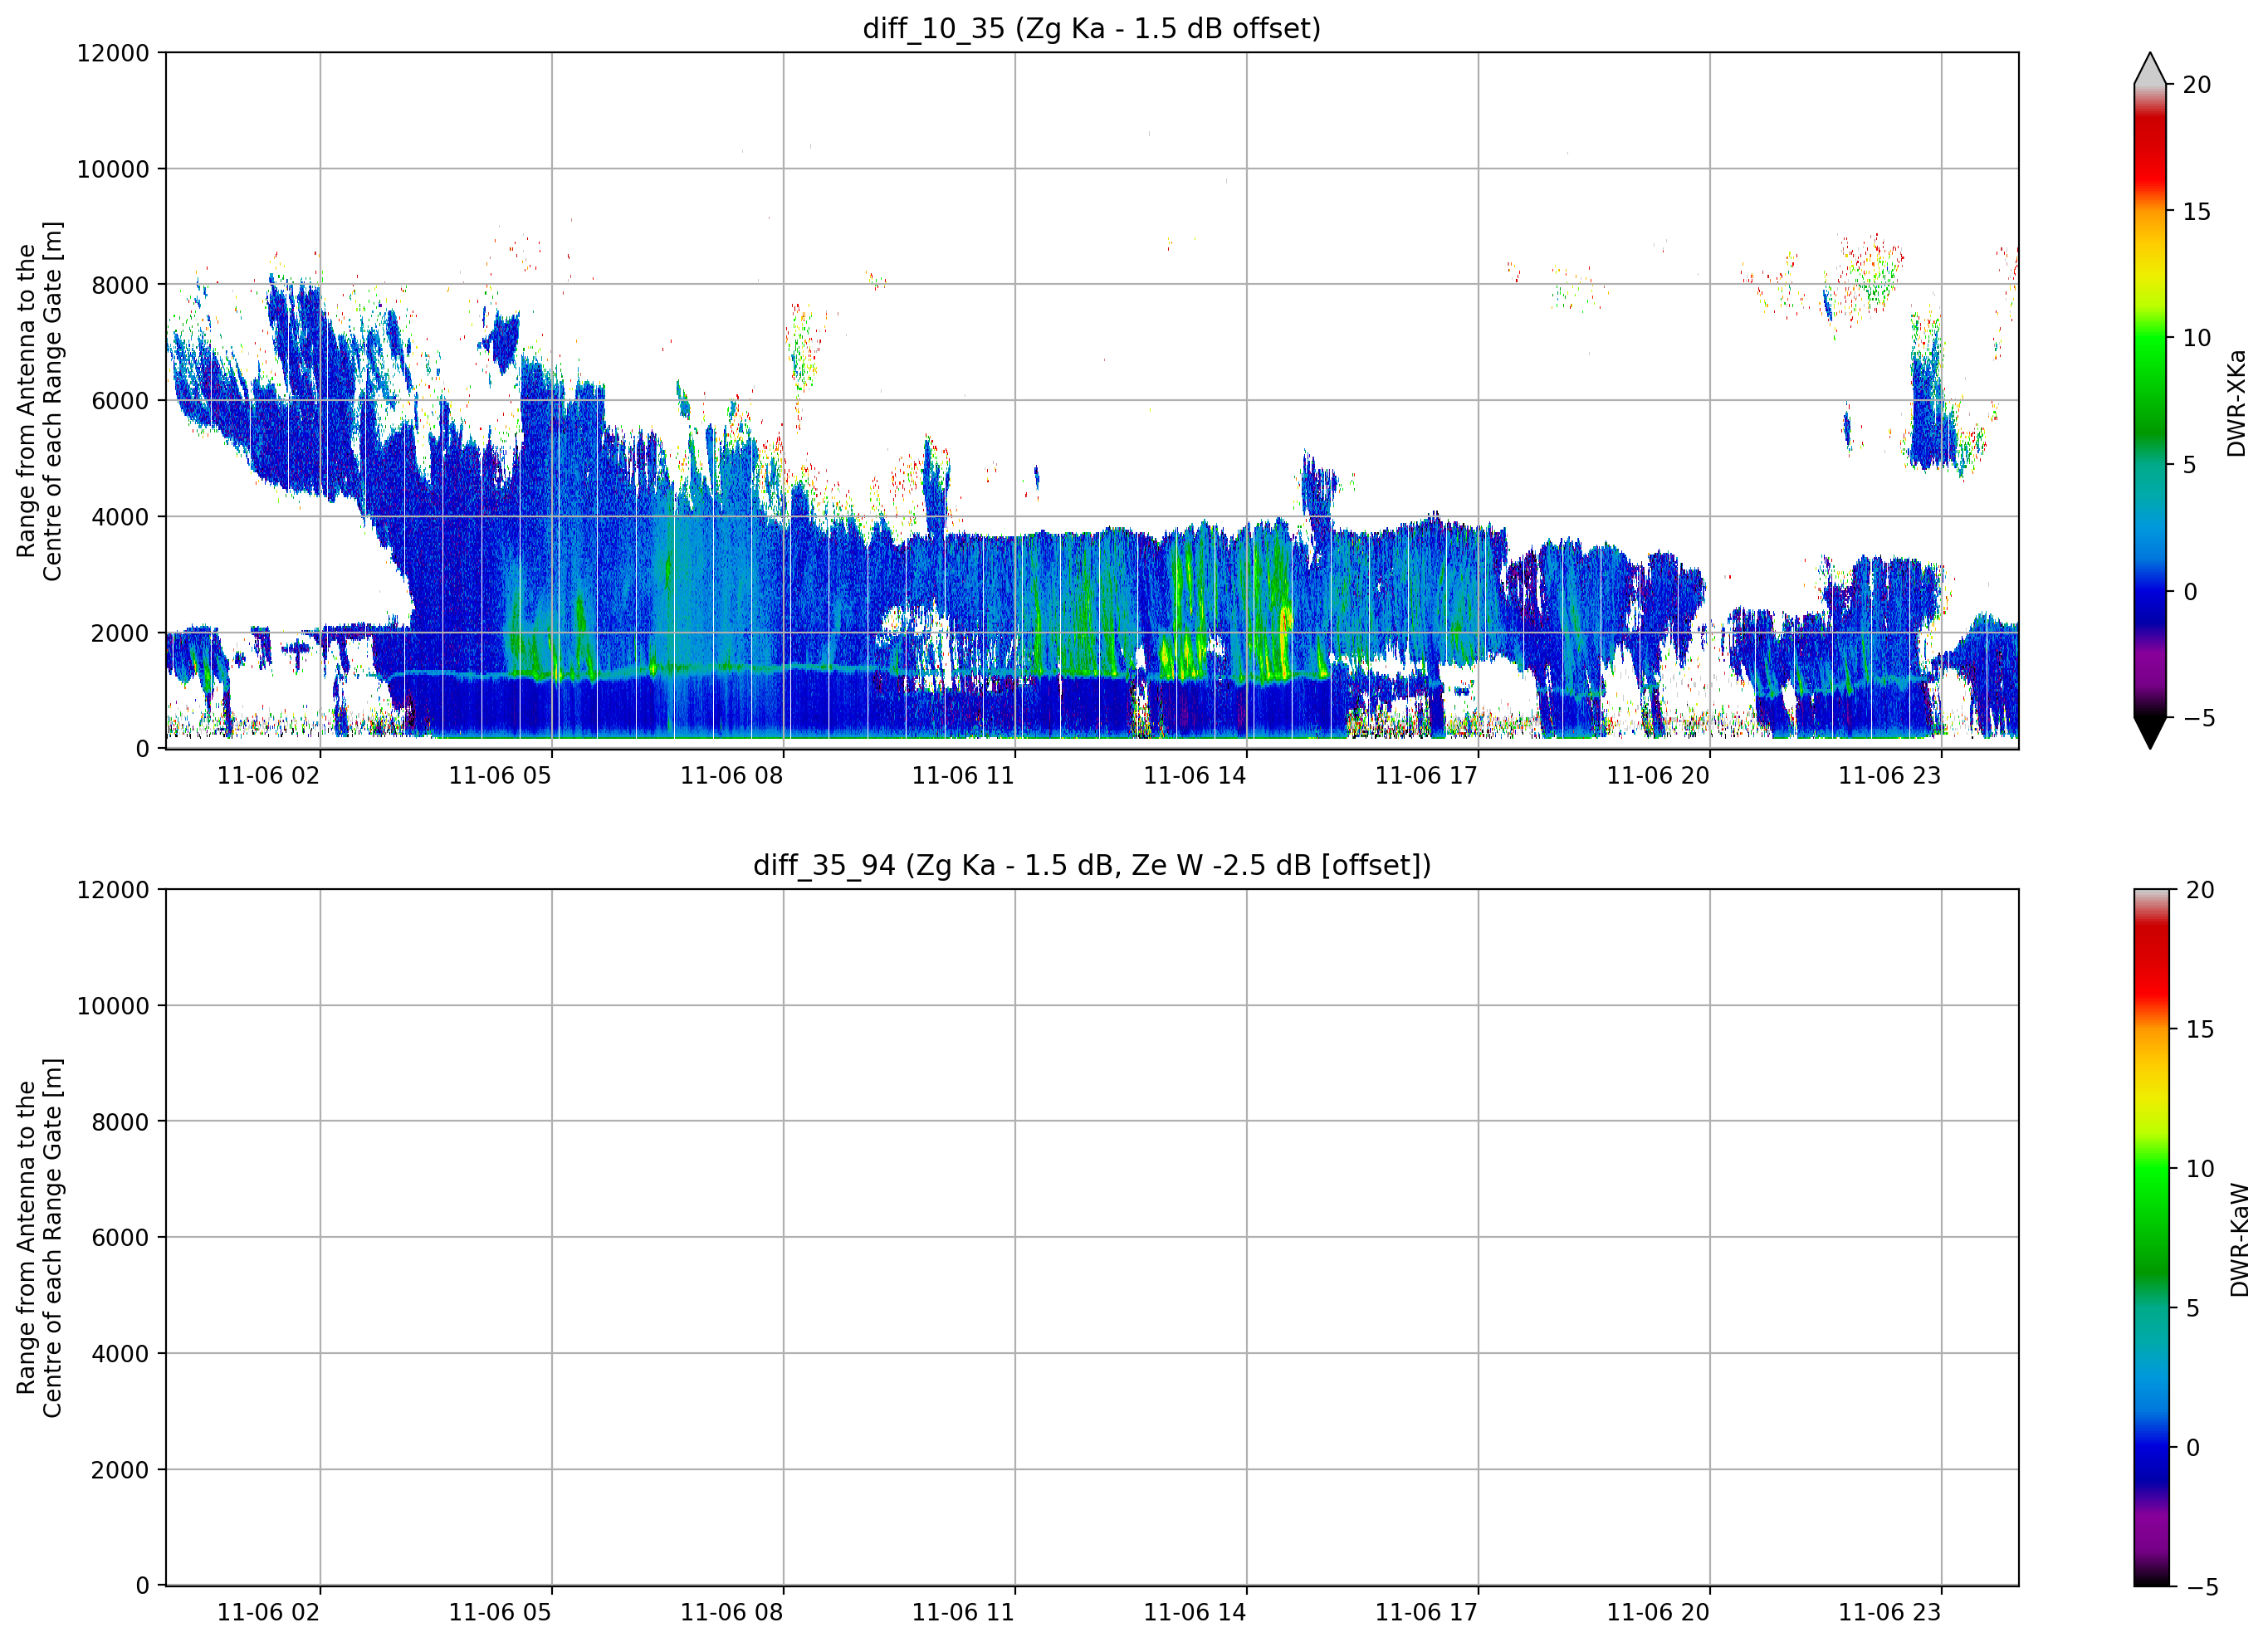Click the 10 tick label on DWR-KaW colorbar
This screenshot has width=2268, height=1642.
2199,1169
